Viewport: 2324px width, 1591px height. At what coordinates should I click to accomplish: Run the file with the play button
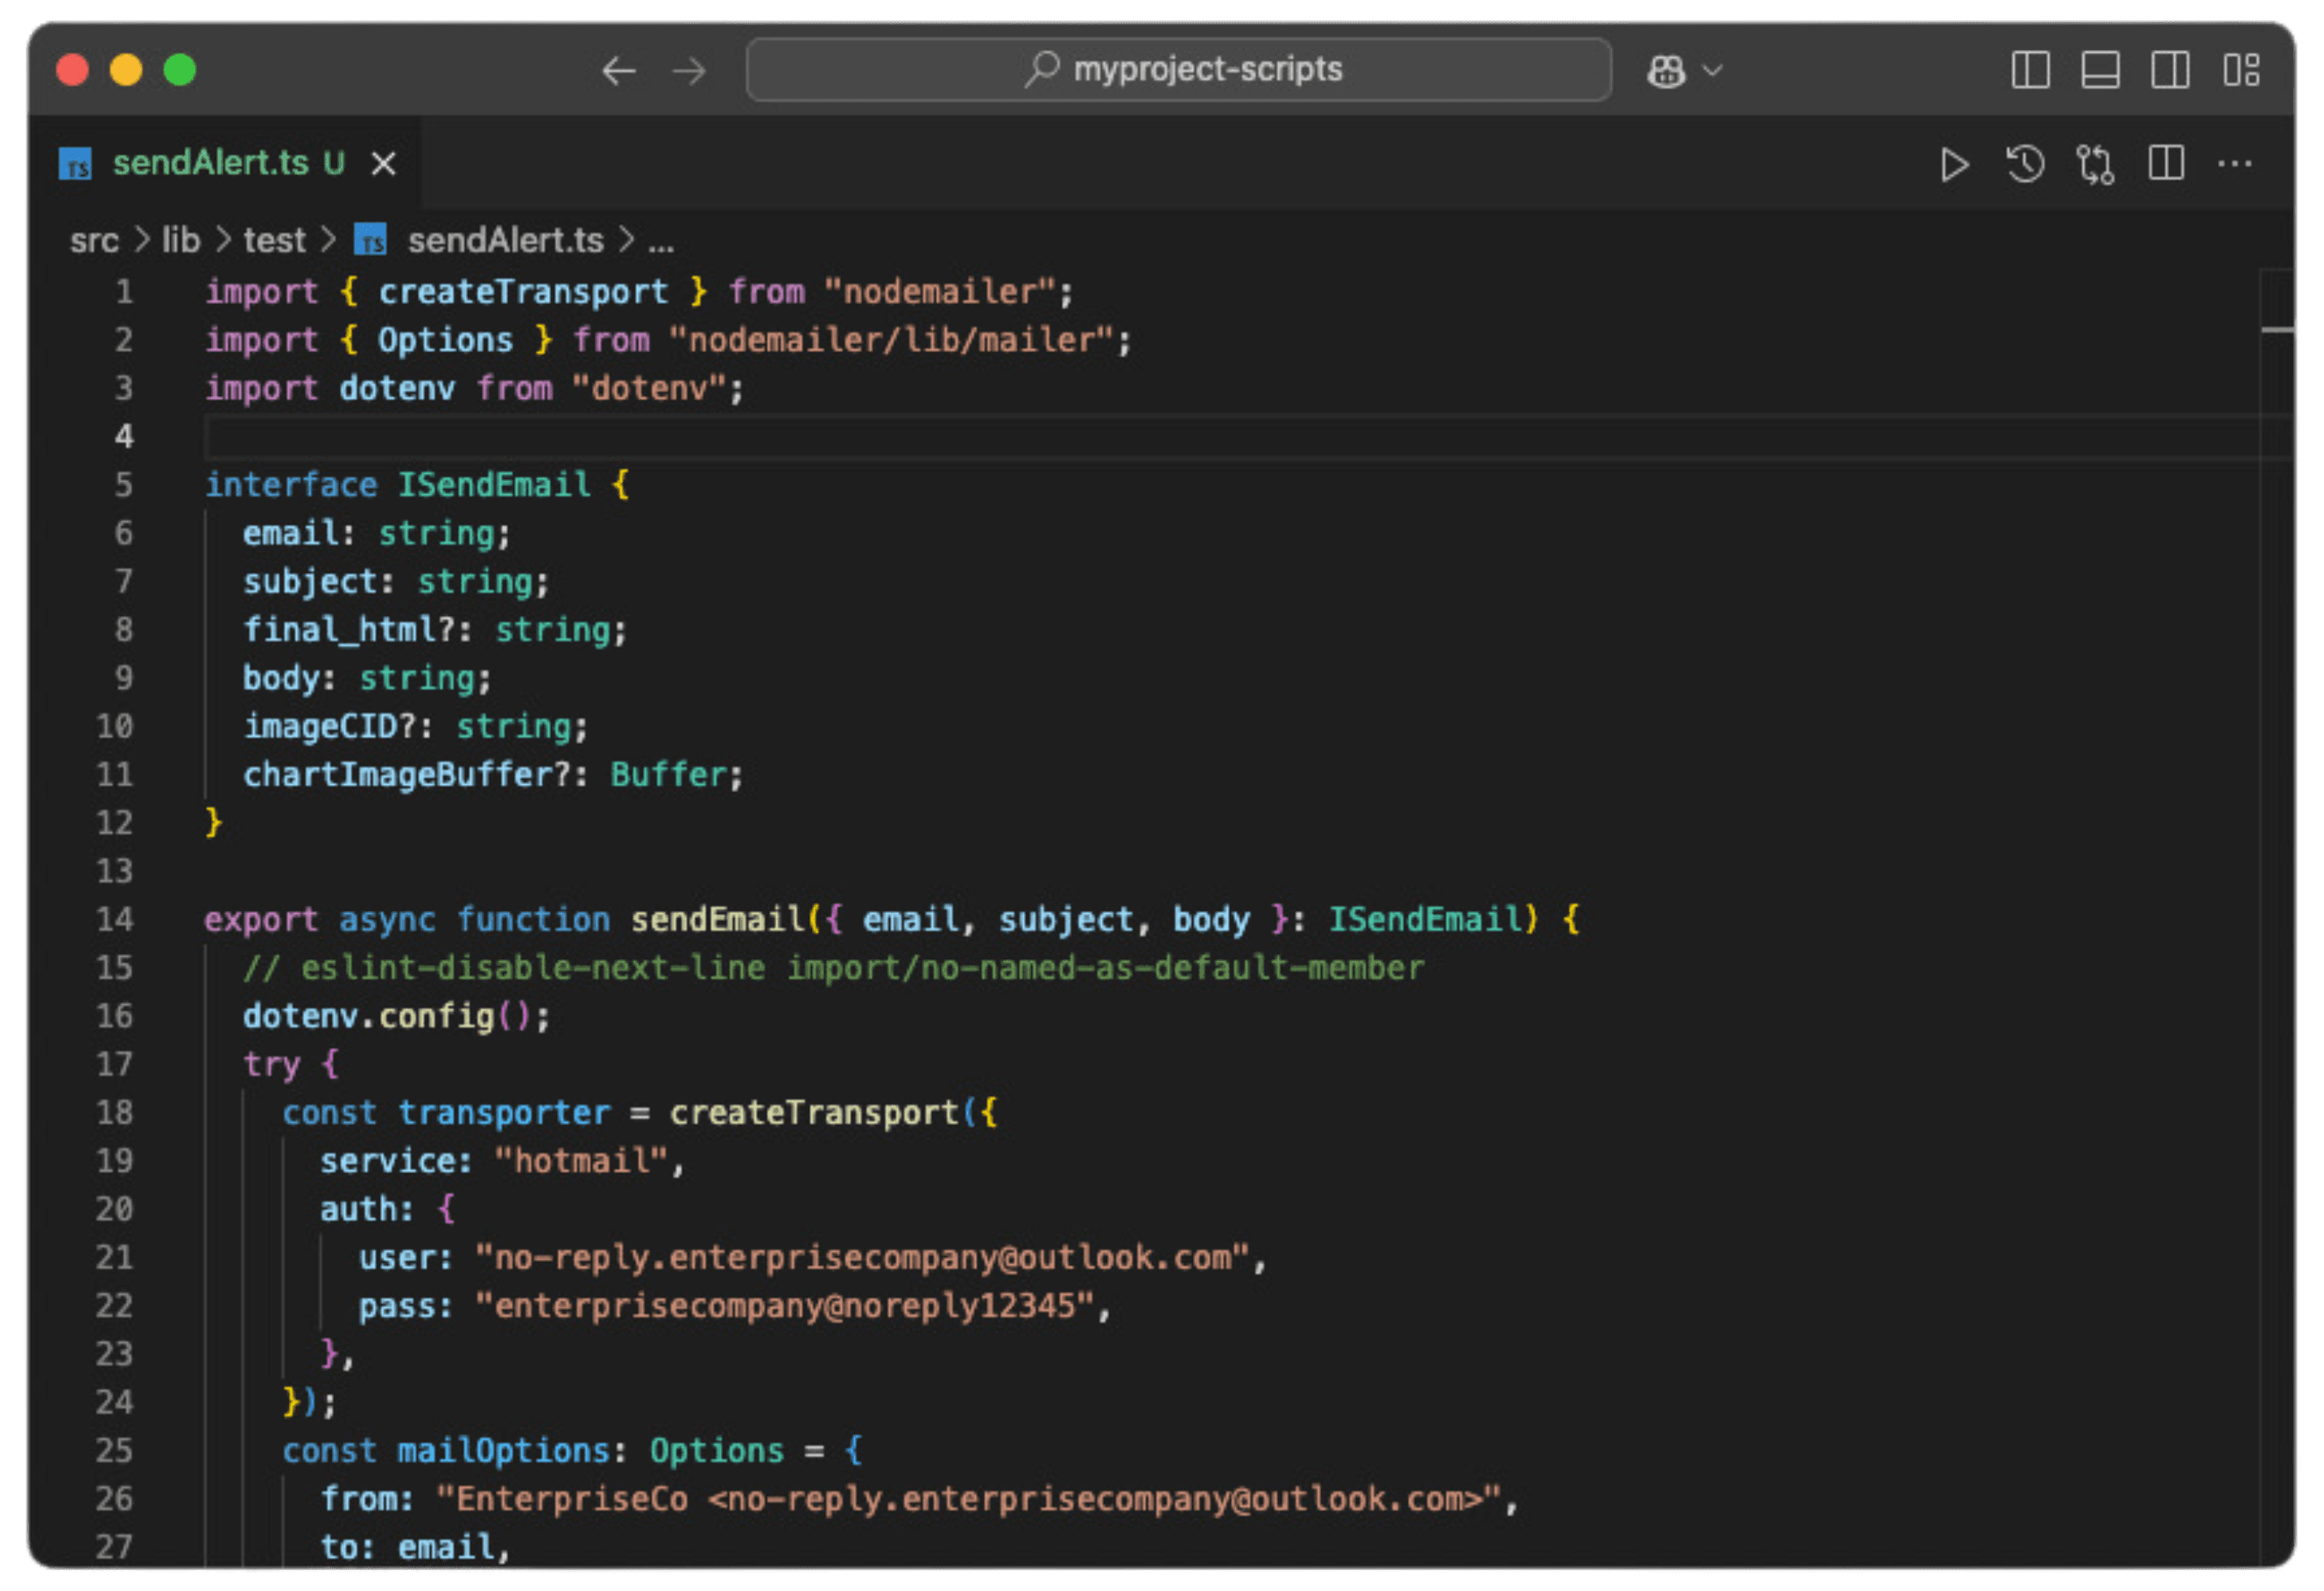pos(1954,164)
